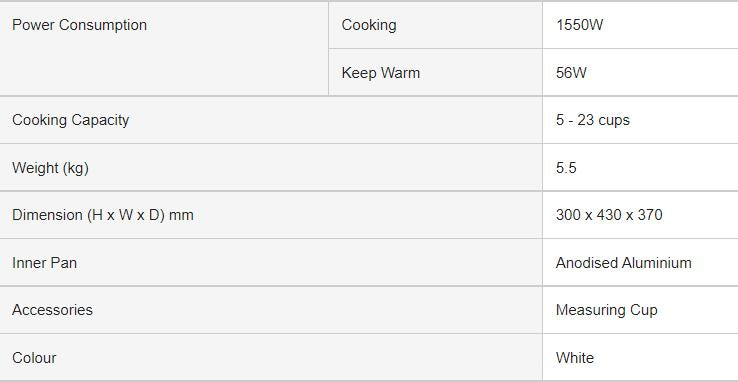Click the word Aluminium in the table
The image size is (738, 382).
click(x=657, y=263)
